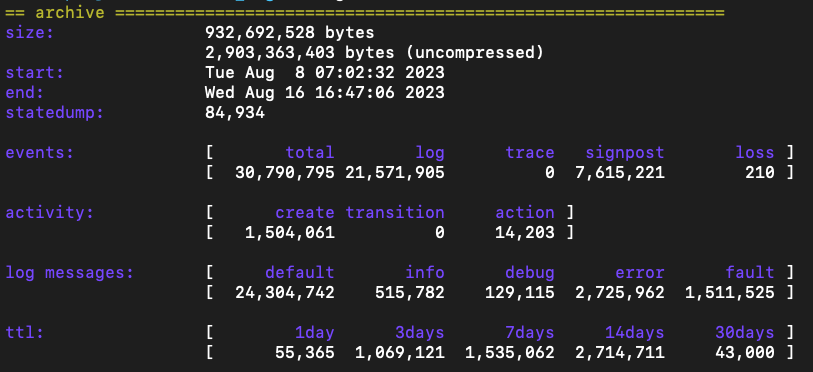This screenshot has width=813, height=372.
Task: Click the action value 14,203
Action: coord(525,232)
